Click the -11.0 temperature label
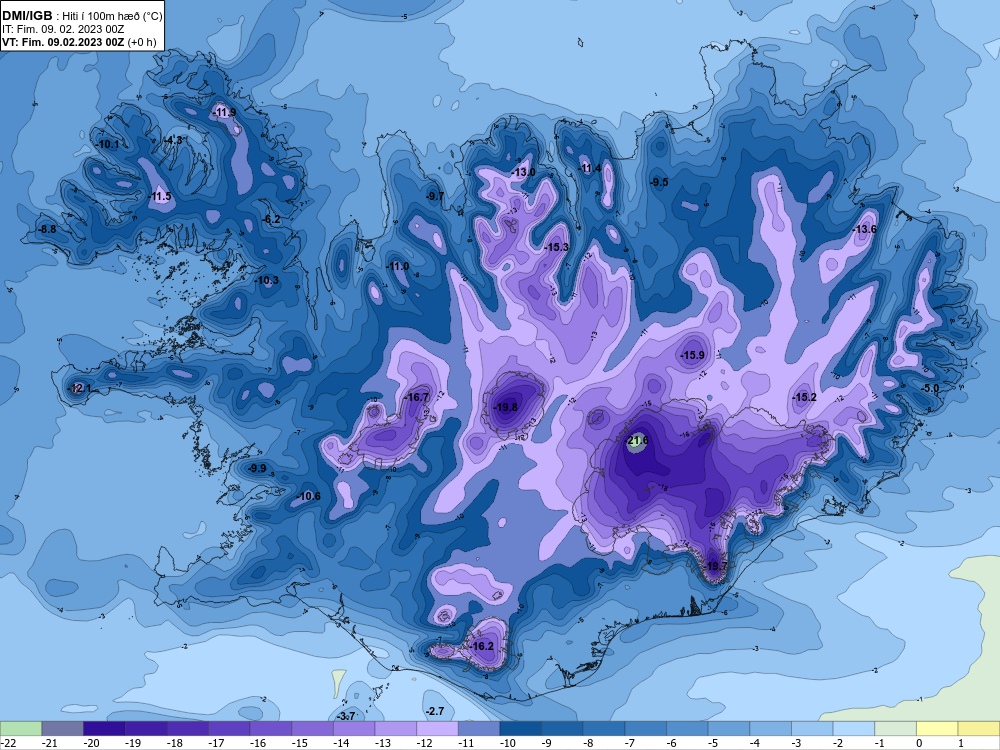 [398, 267]
